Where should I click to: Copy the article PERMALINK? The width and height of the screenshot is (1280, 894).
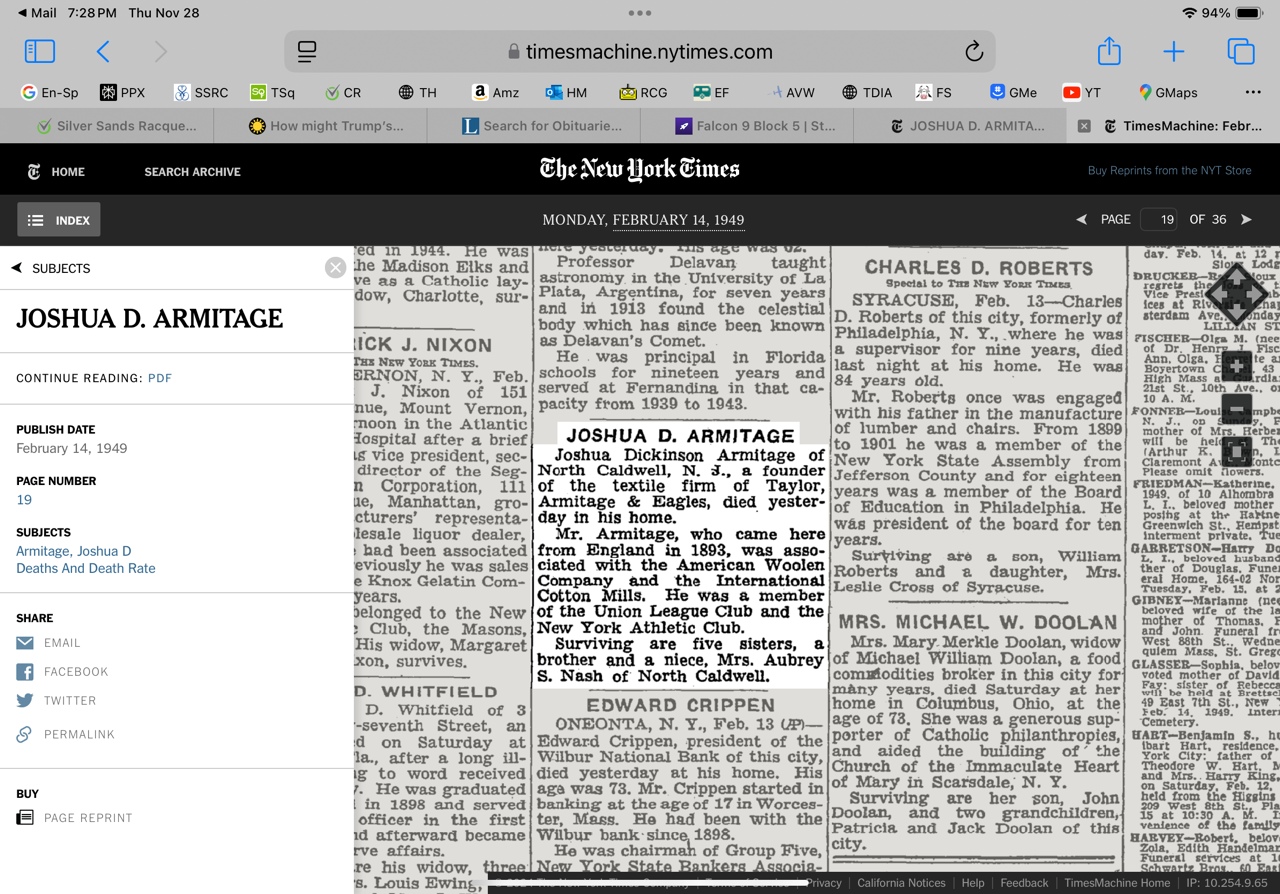click(65, 734)
